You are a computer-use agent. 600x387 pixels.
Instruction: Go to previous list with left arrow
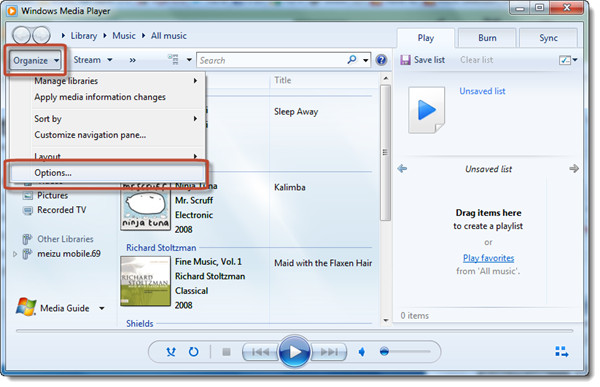click(x=402, y=168)
